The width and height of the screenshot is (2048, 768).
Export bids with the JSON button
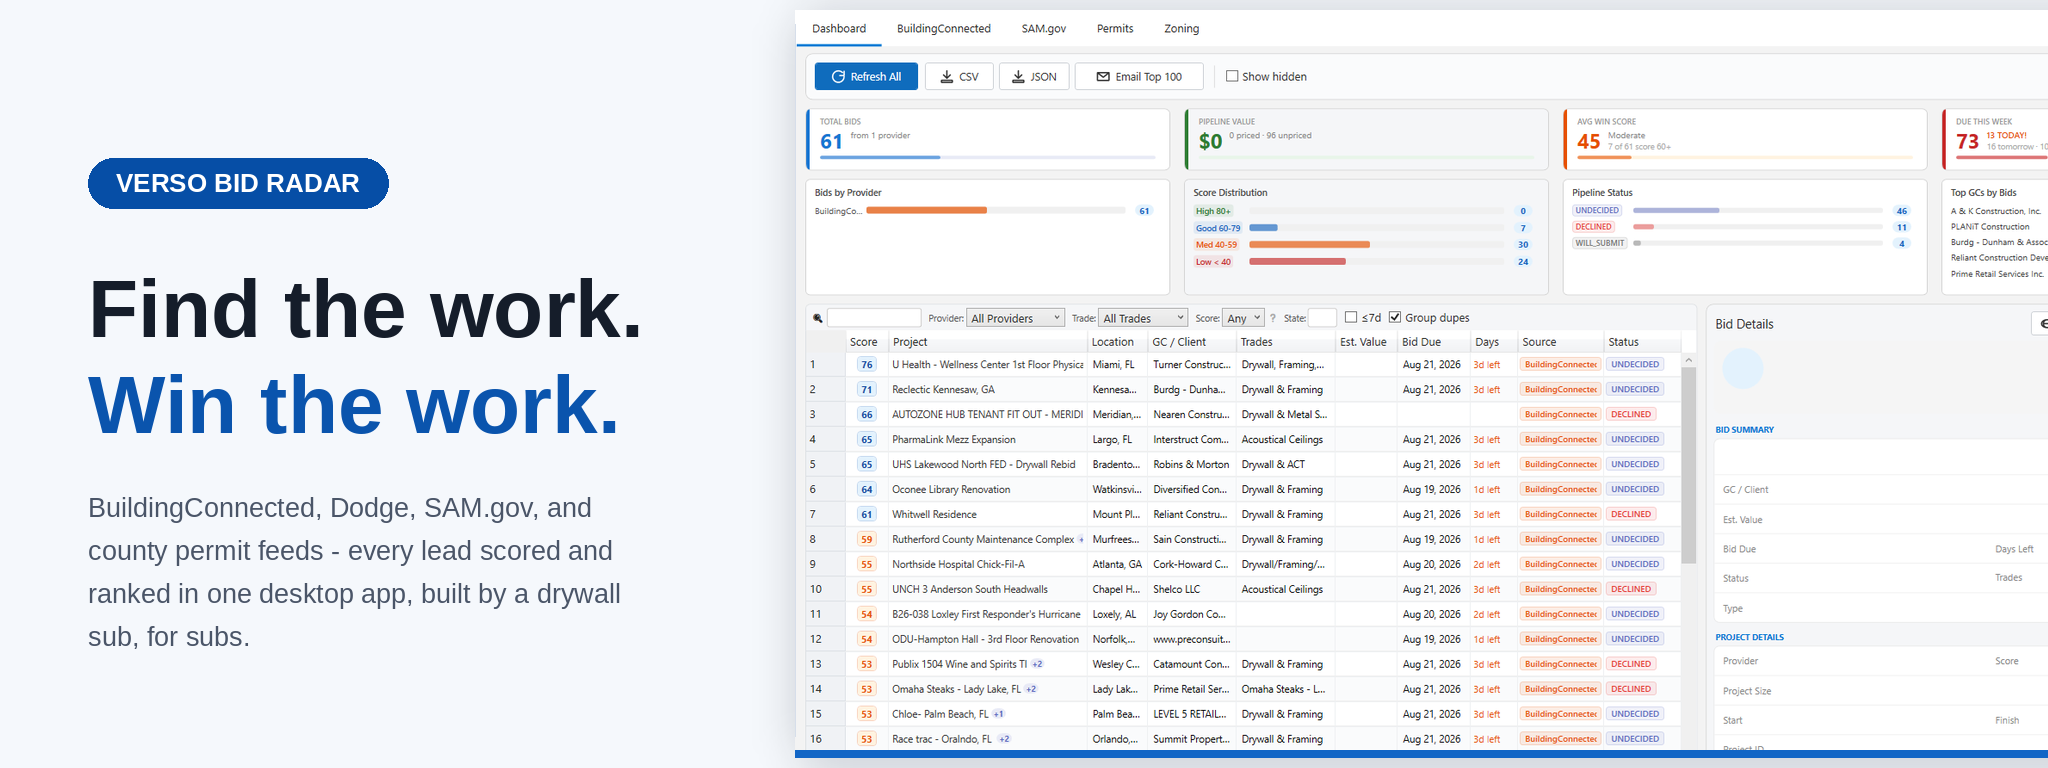coord(1034,76)
